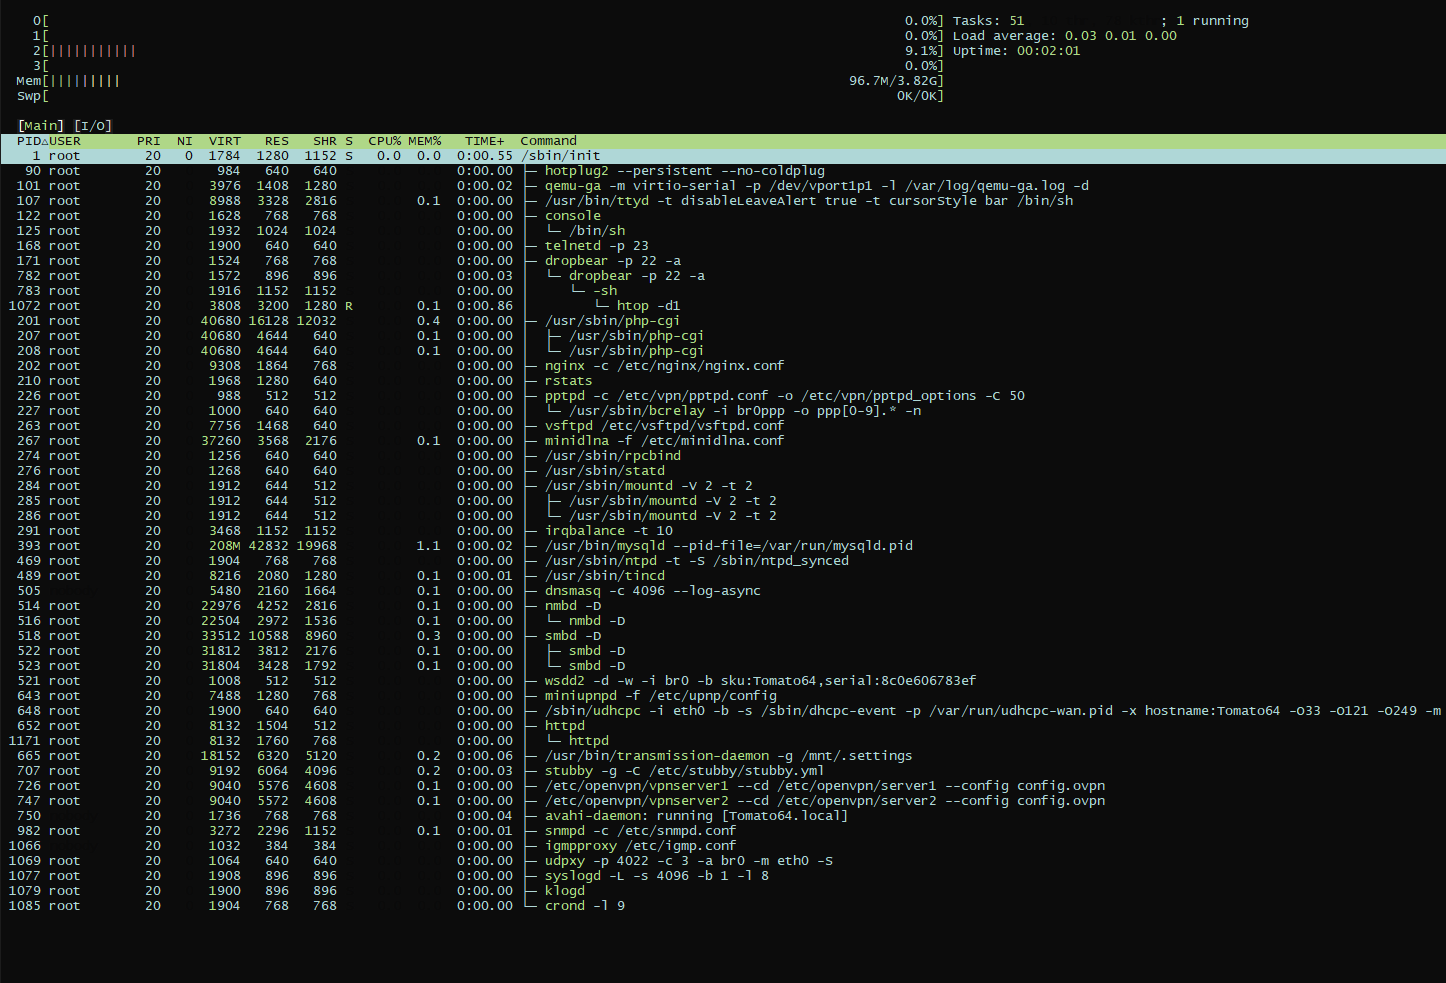Image resolution: width=1446 pixels, height=983 pixels.
Task: Click the VIRT column header
Action: click(224, 141)
